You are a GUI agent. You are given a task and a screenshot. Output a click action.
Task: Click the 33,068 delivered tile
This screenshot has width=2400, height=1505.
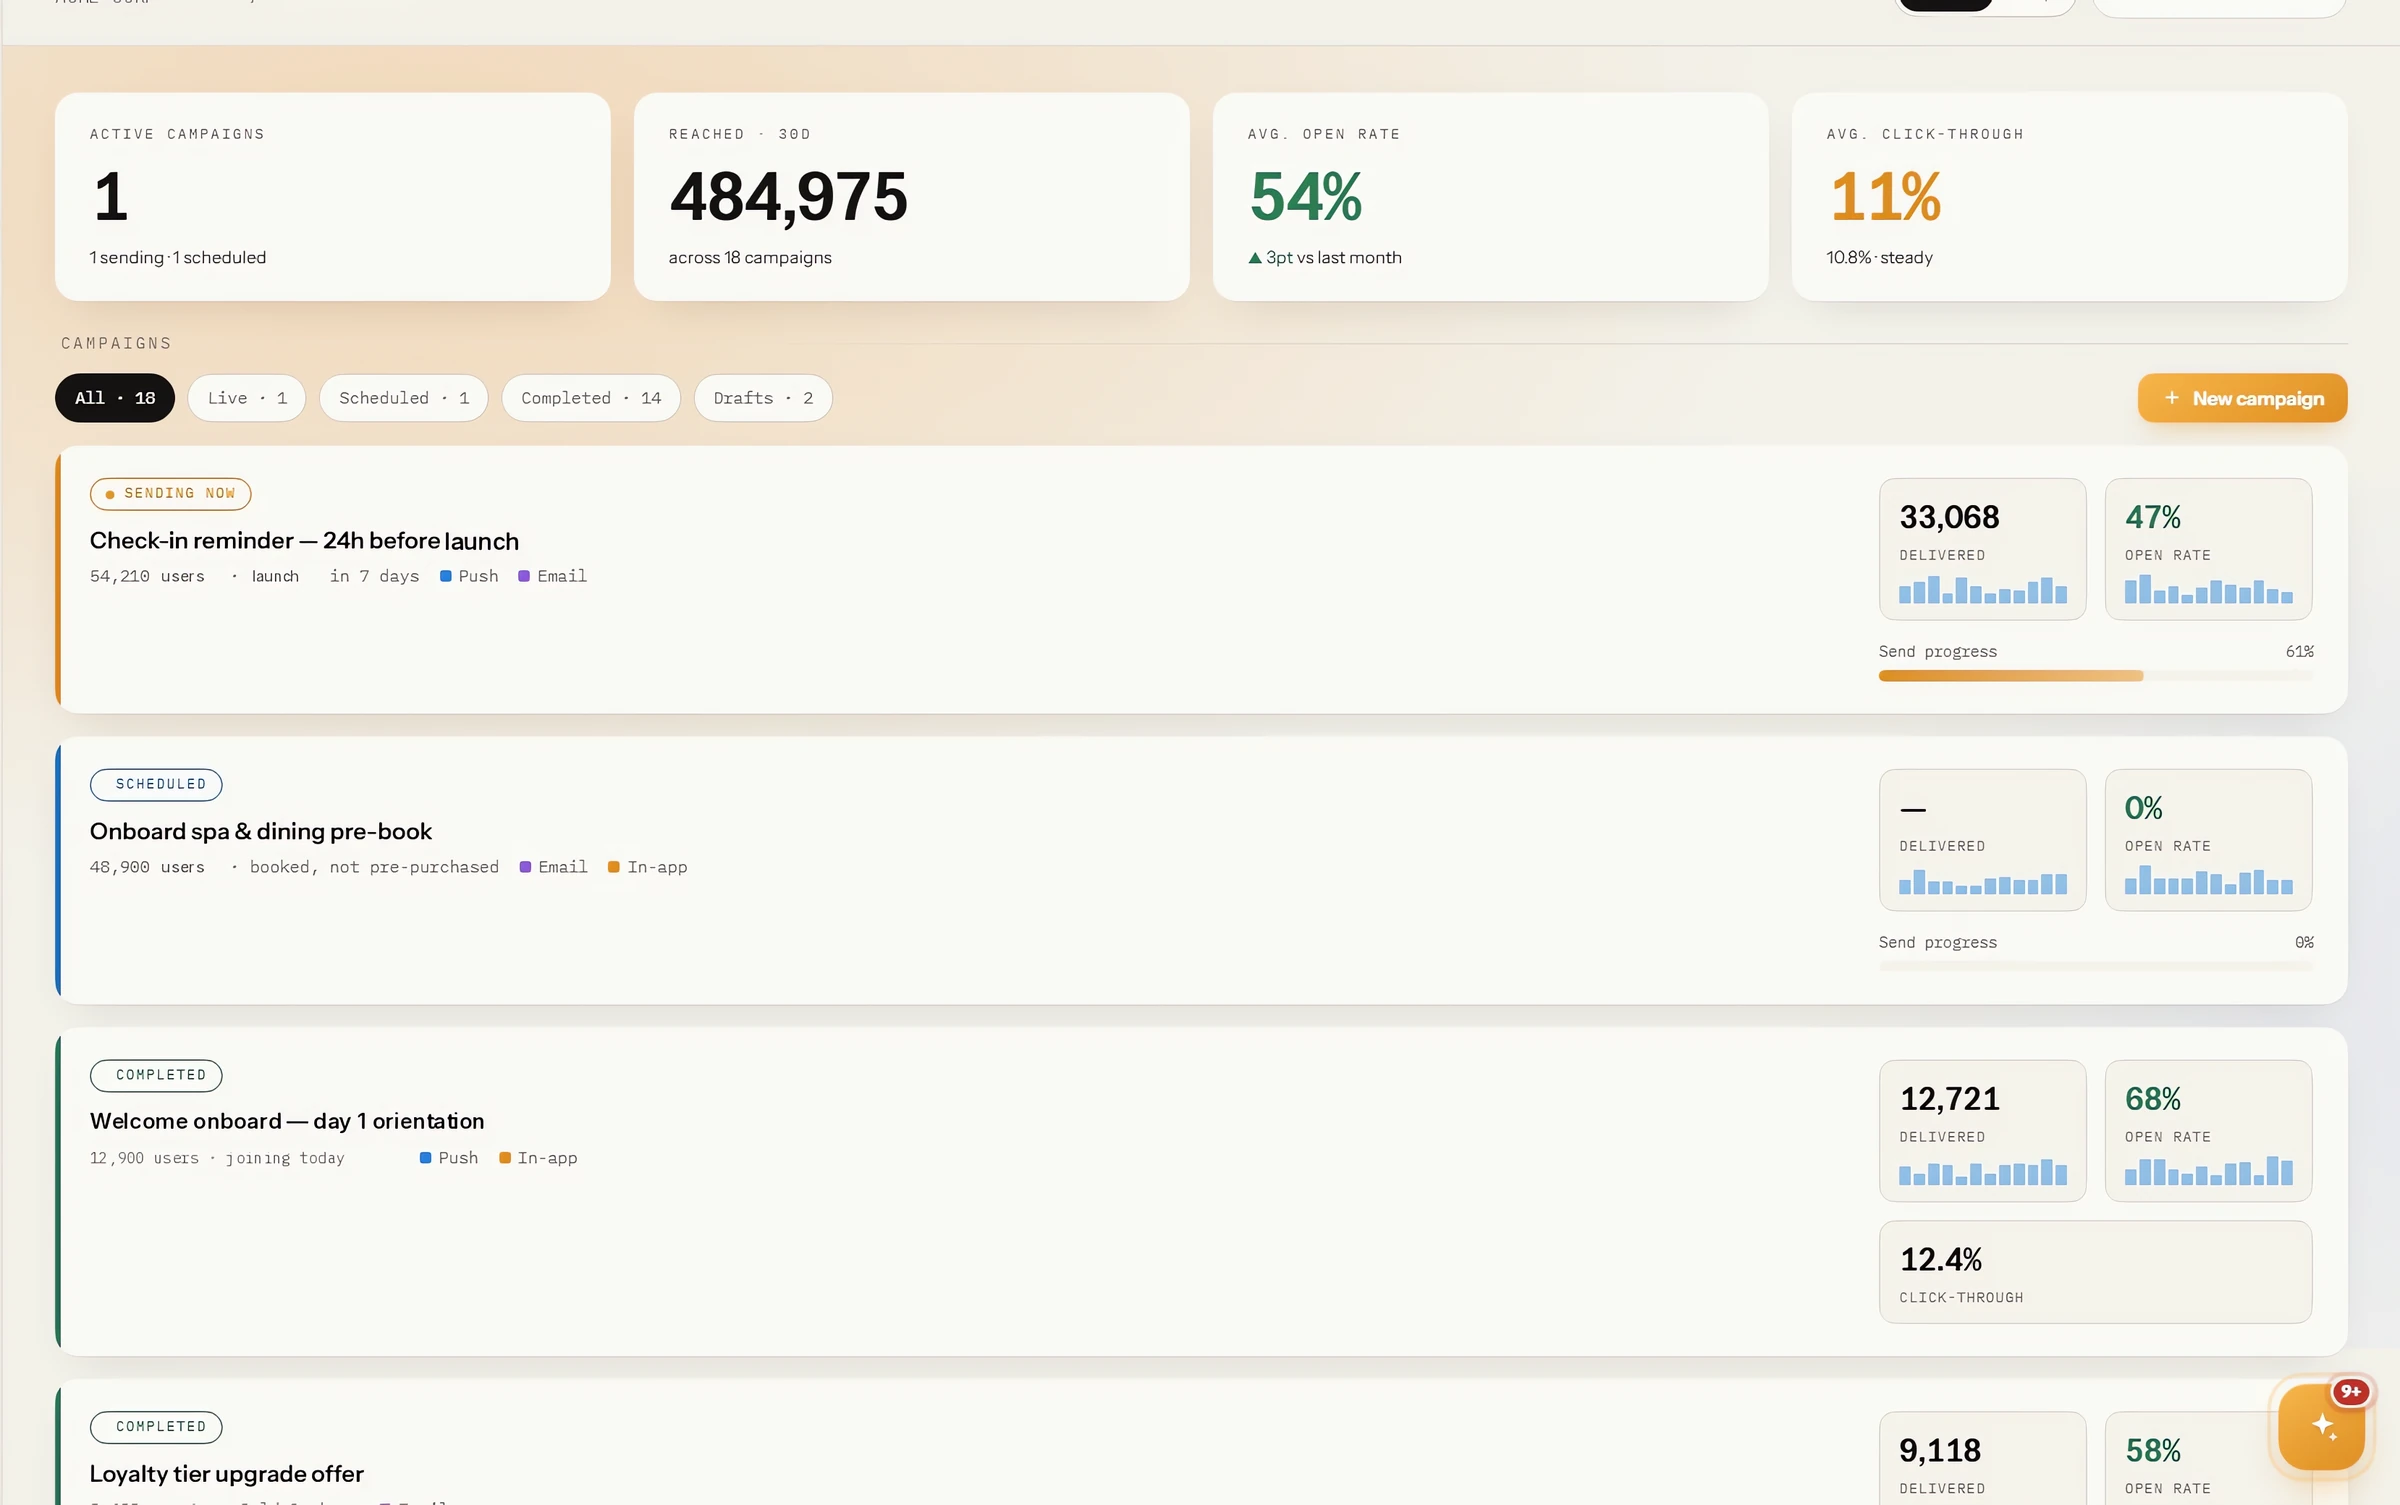pyautogui.click(x=1983, y=549)
